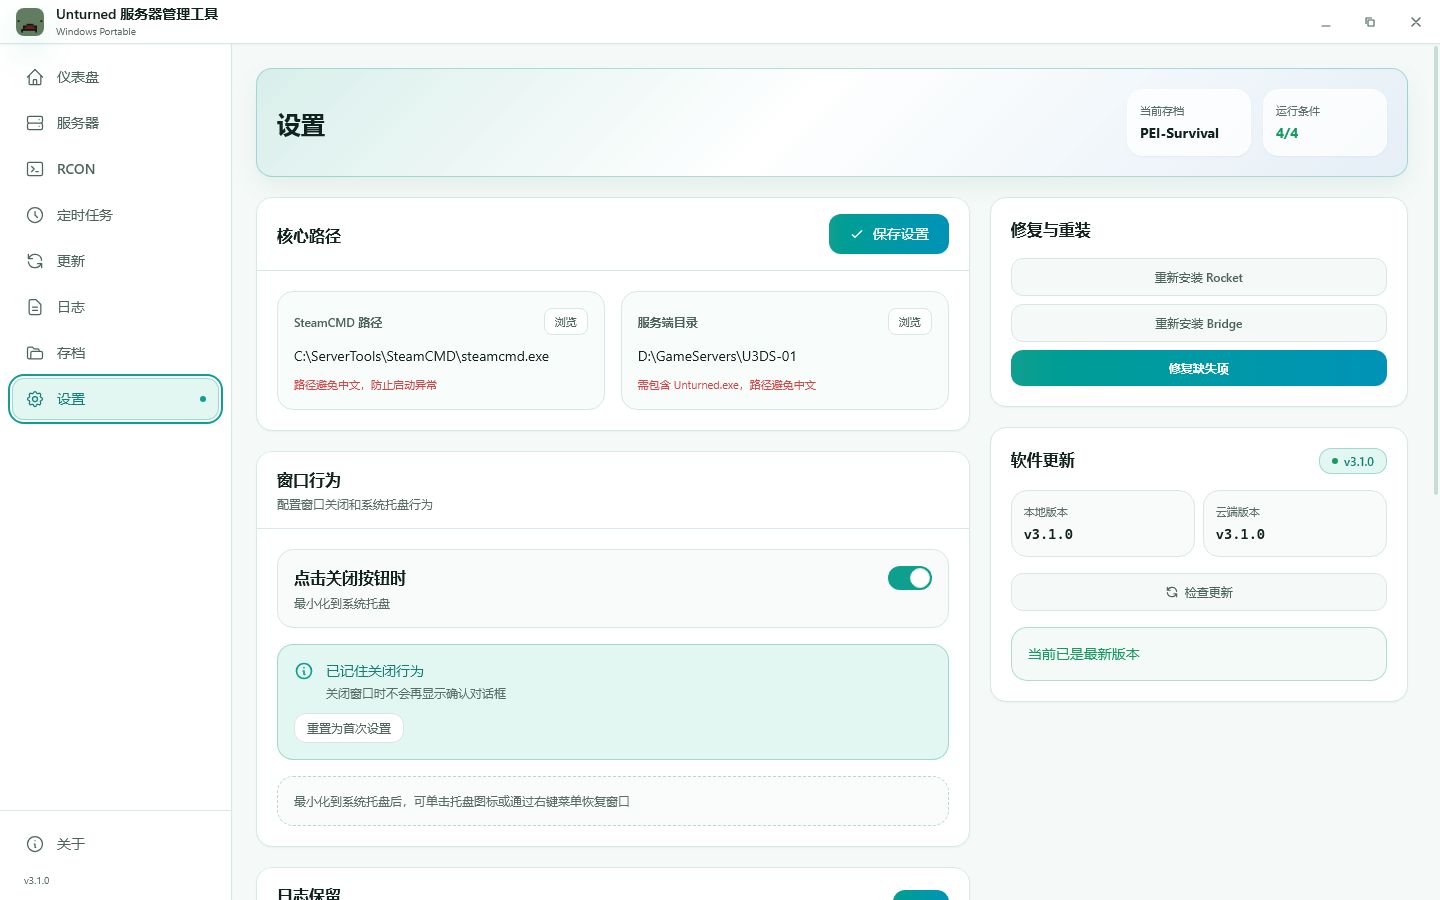1440x900 pixels.
Task: Browse for the 服务端目录
Action: pyautogui.click(x=910, y=322)
